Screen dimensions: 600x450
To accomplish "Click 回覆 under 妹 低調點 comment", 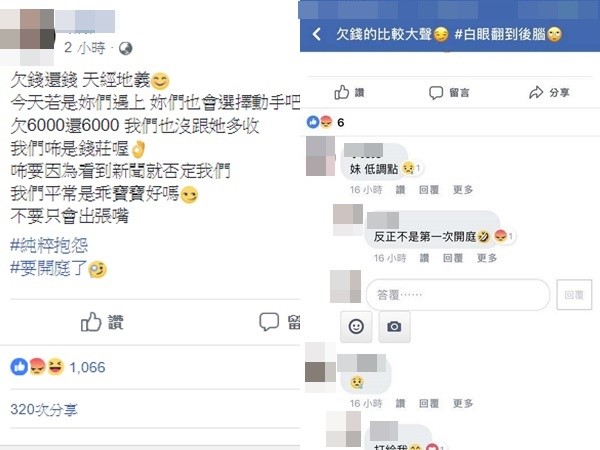I will [429, 189].
